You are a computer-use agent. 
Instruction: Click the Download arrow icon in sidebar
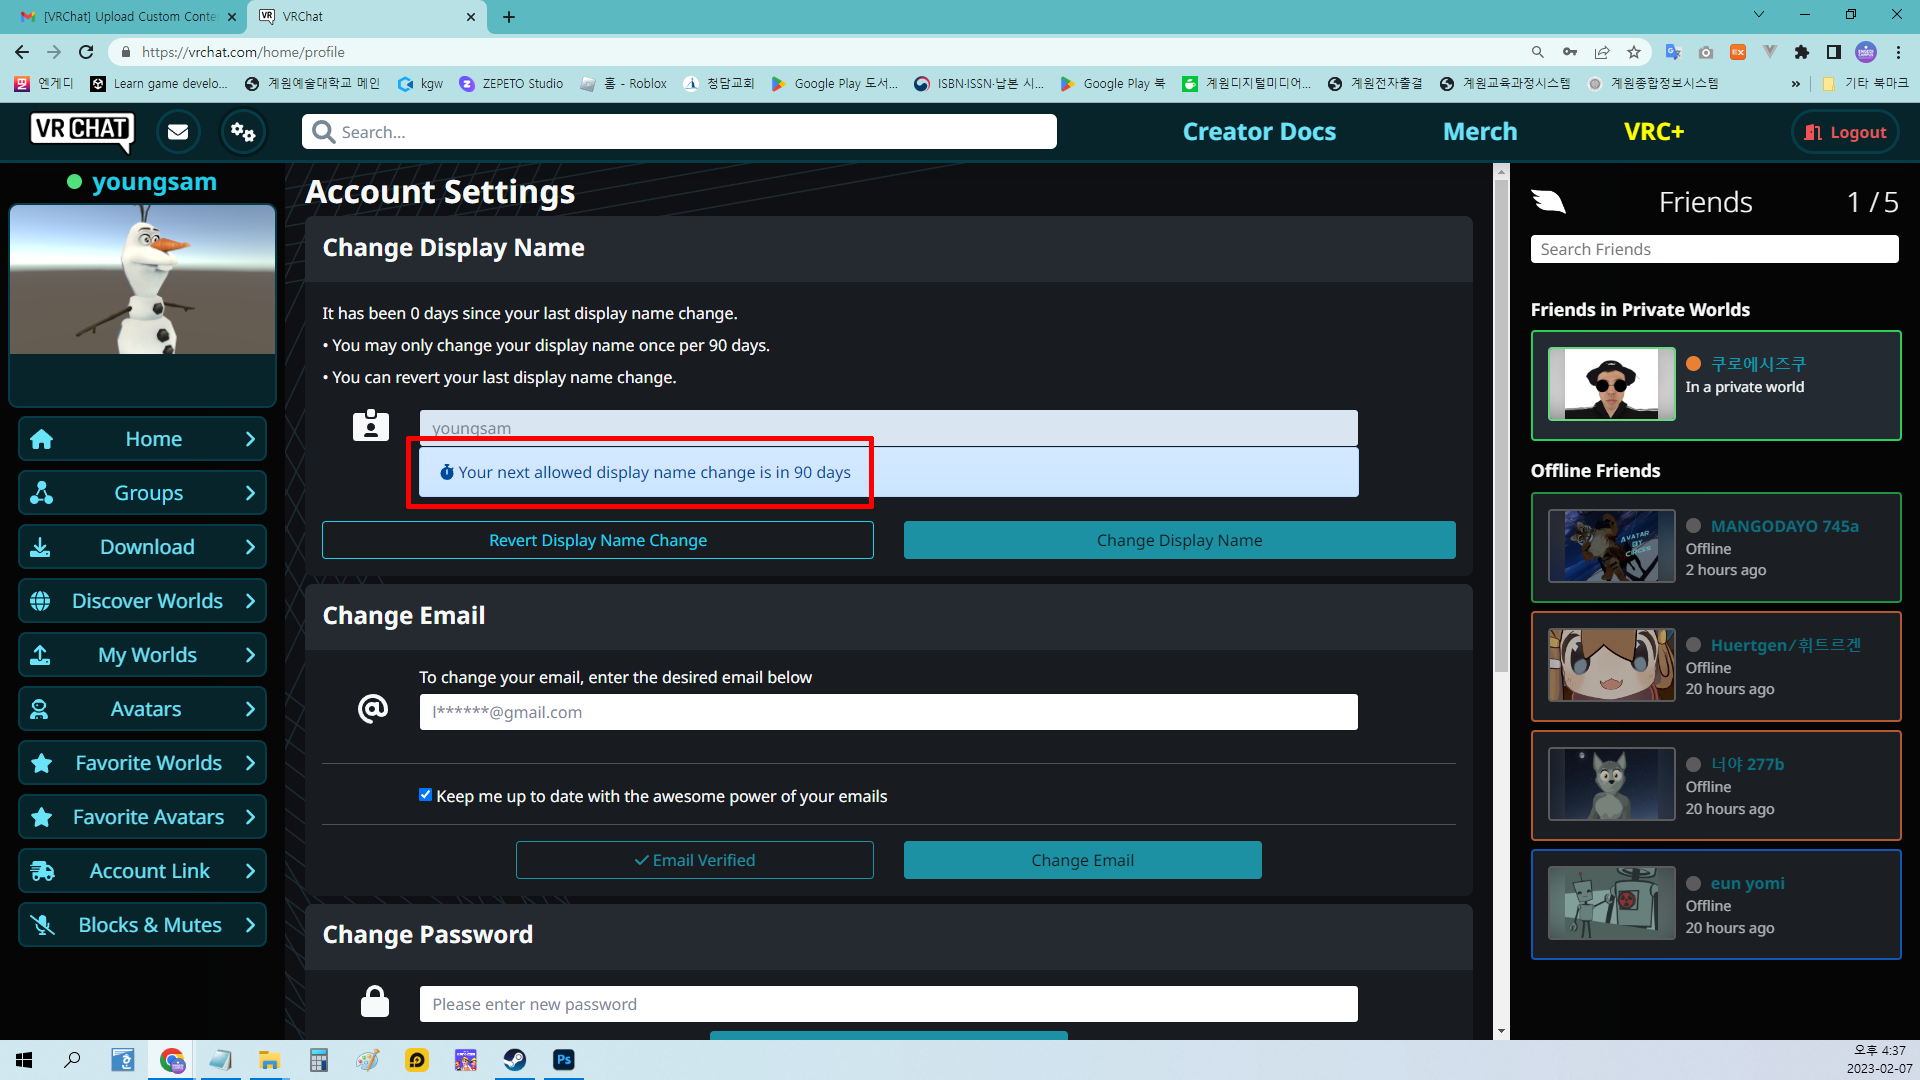click(41, 547)
